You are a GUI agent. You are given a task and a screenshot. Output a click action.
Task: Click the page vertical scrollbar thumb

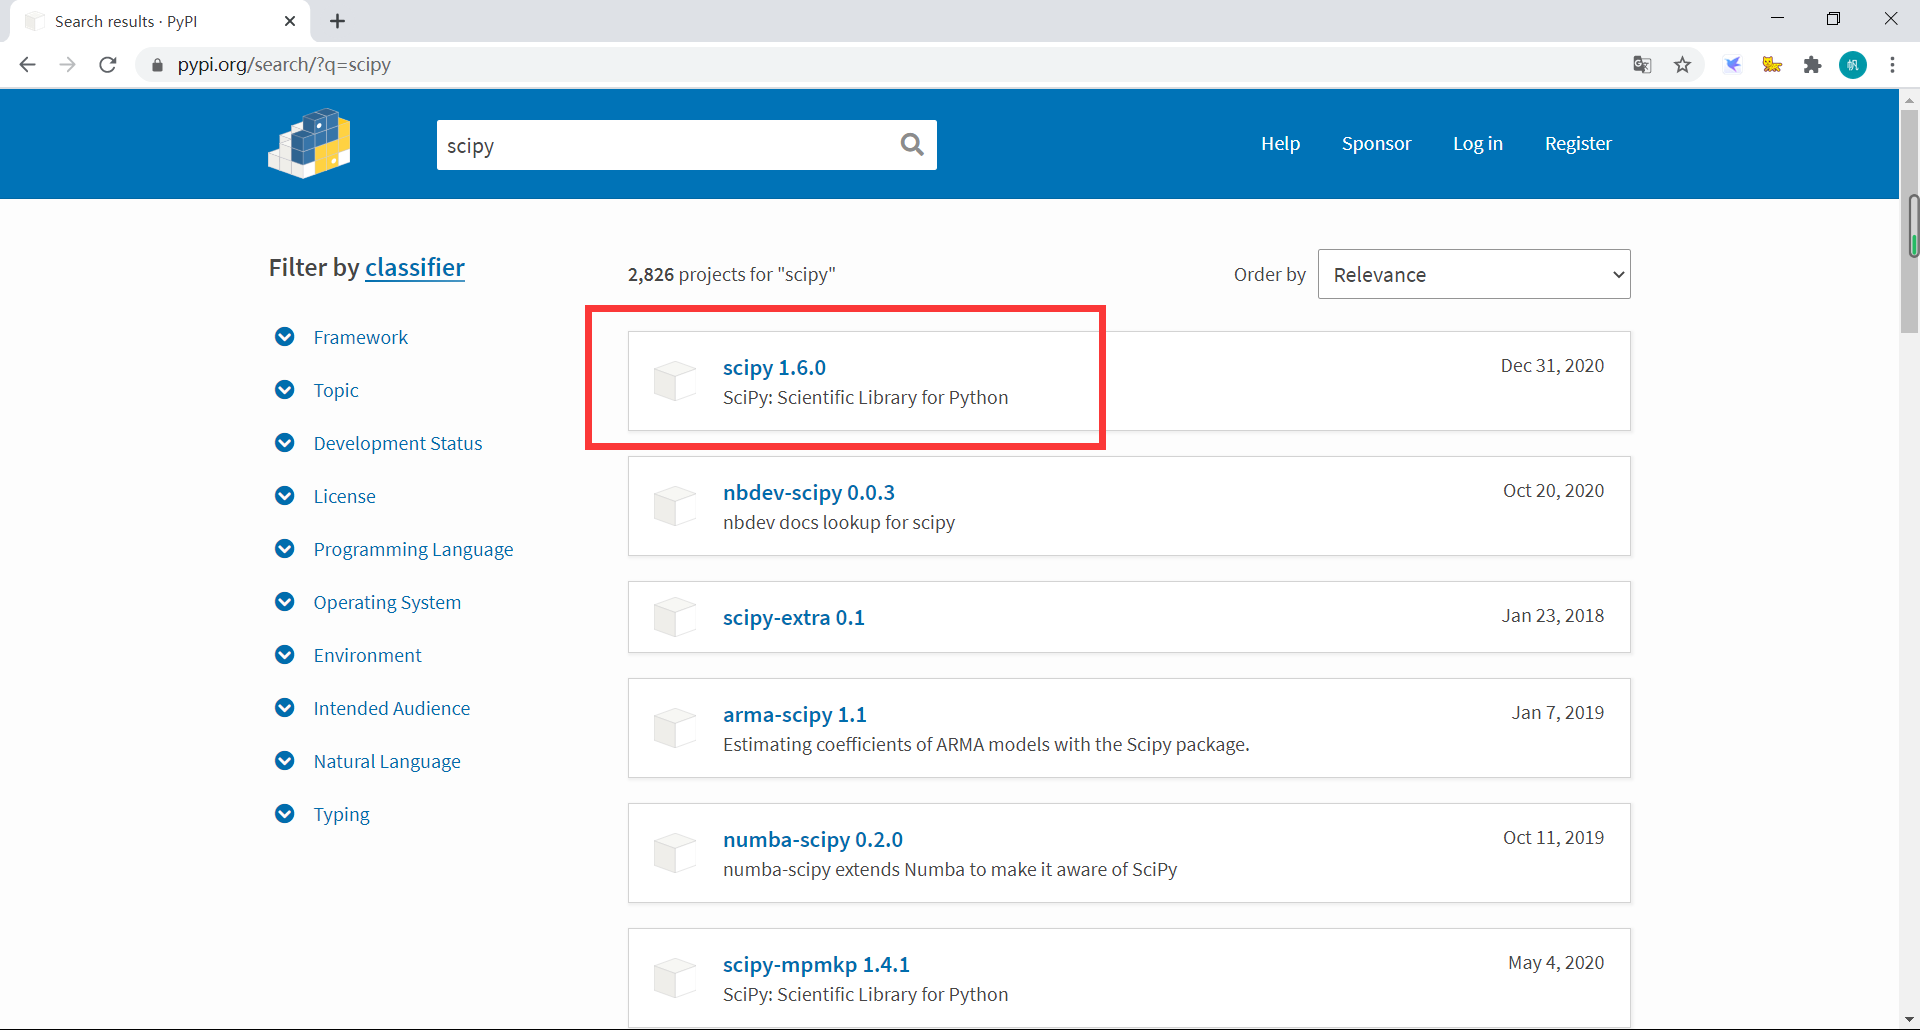(x=1910, y=220)
